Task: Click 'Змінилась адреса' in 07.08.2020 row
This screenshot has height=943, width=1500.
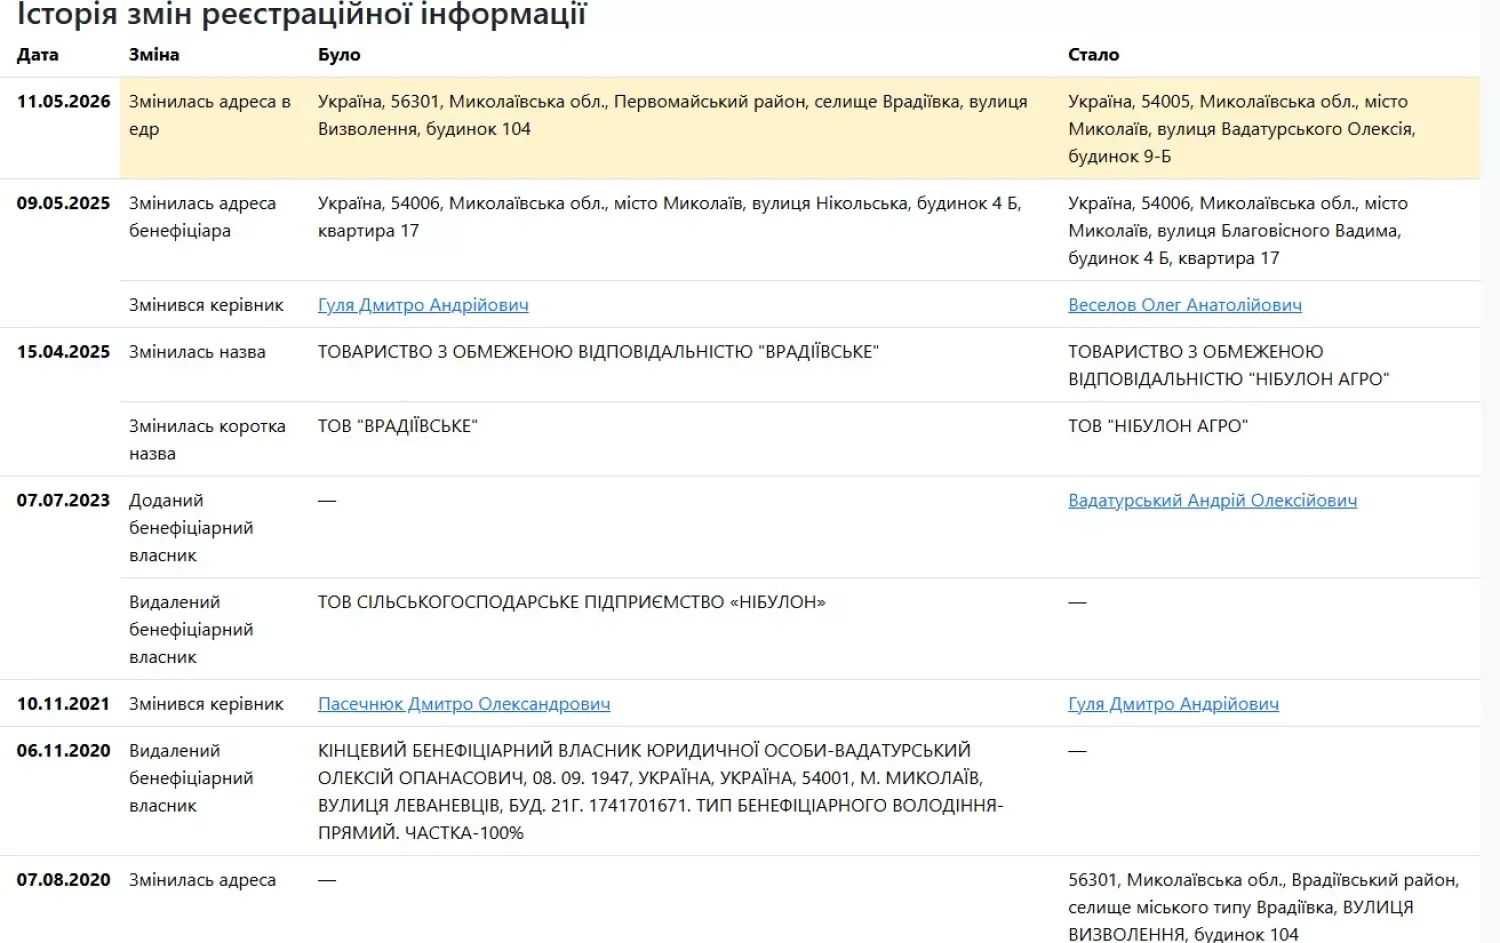Action: point(202,880)
